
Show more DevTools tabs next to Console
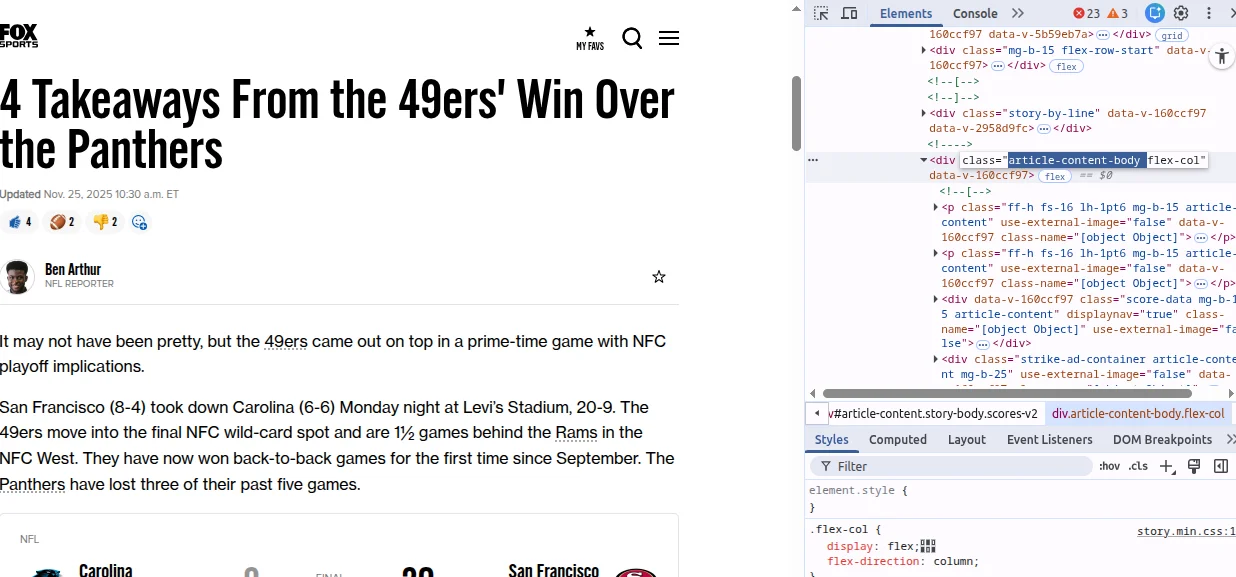(x=1018, y=13)
